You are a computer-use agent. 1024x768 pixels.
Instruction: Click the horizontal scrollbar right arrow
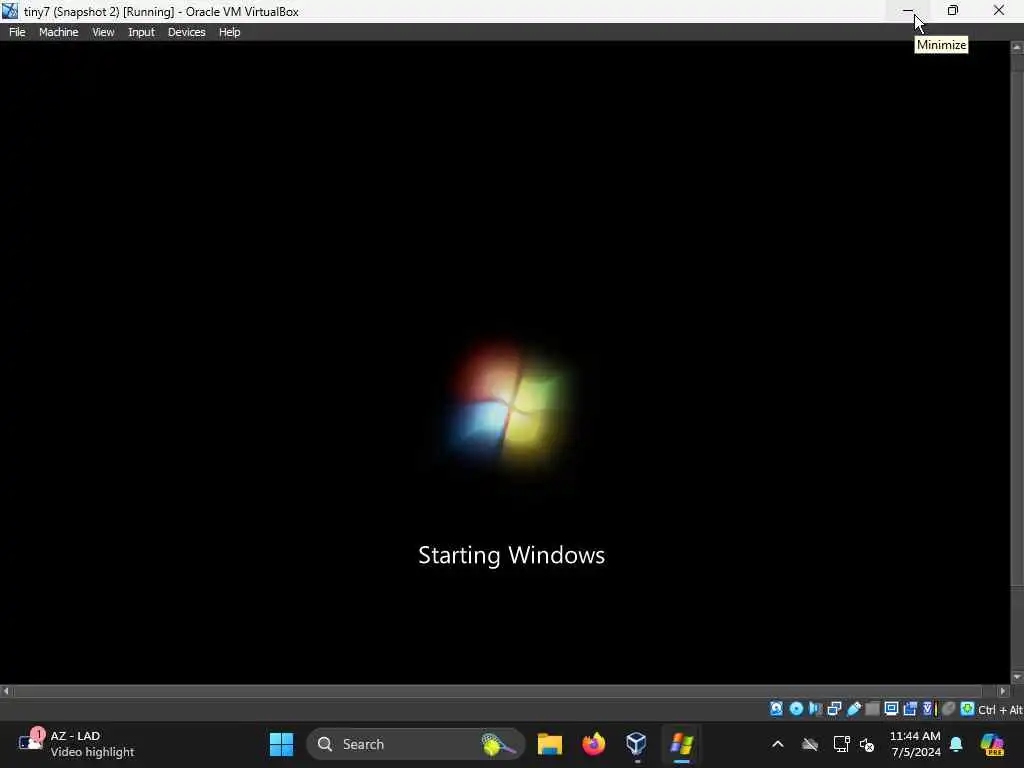[1003, 691]
